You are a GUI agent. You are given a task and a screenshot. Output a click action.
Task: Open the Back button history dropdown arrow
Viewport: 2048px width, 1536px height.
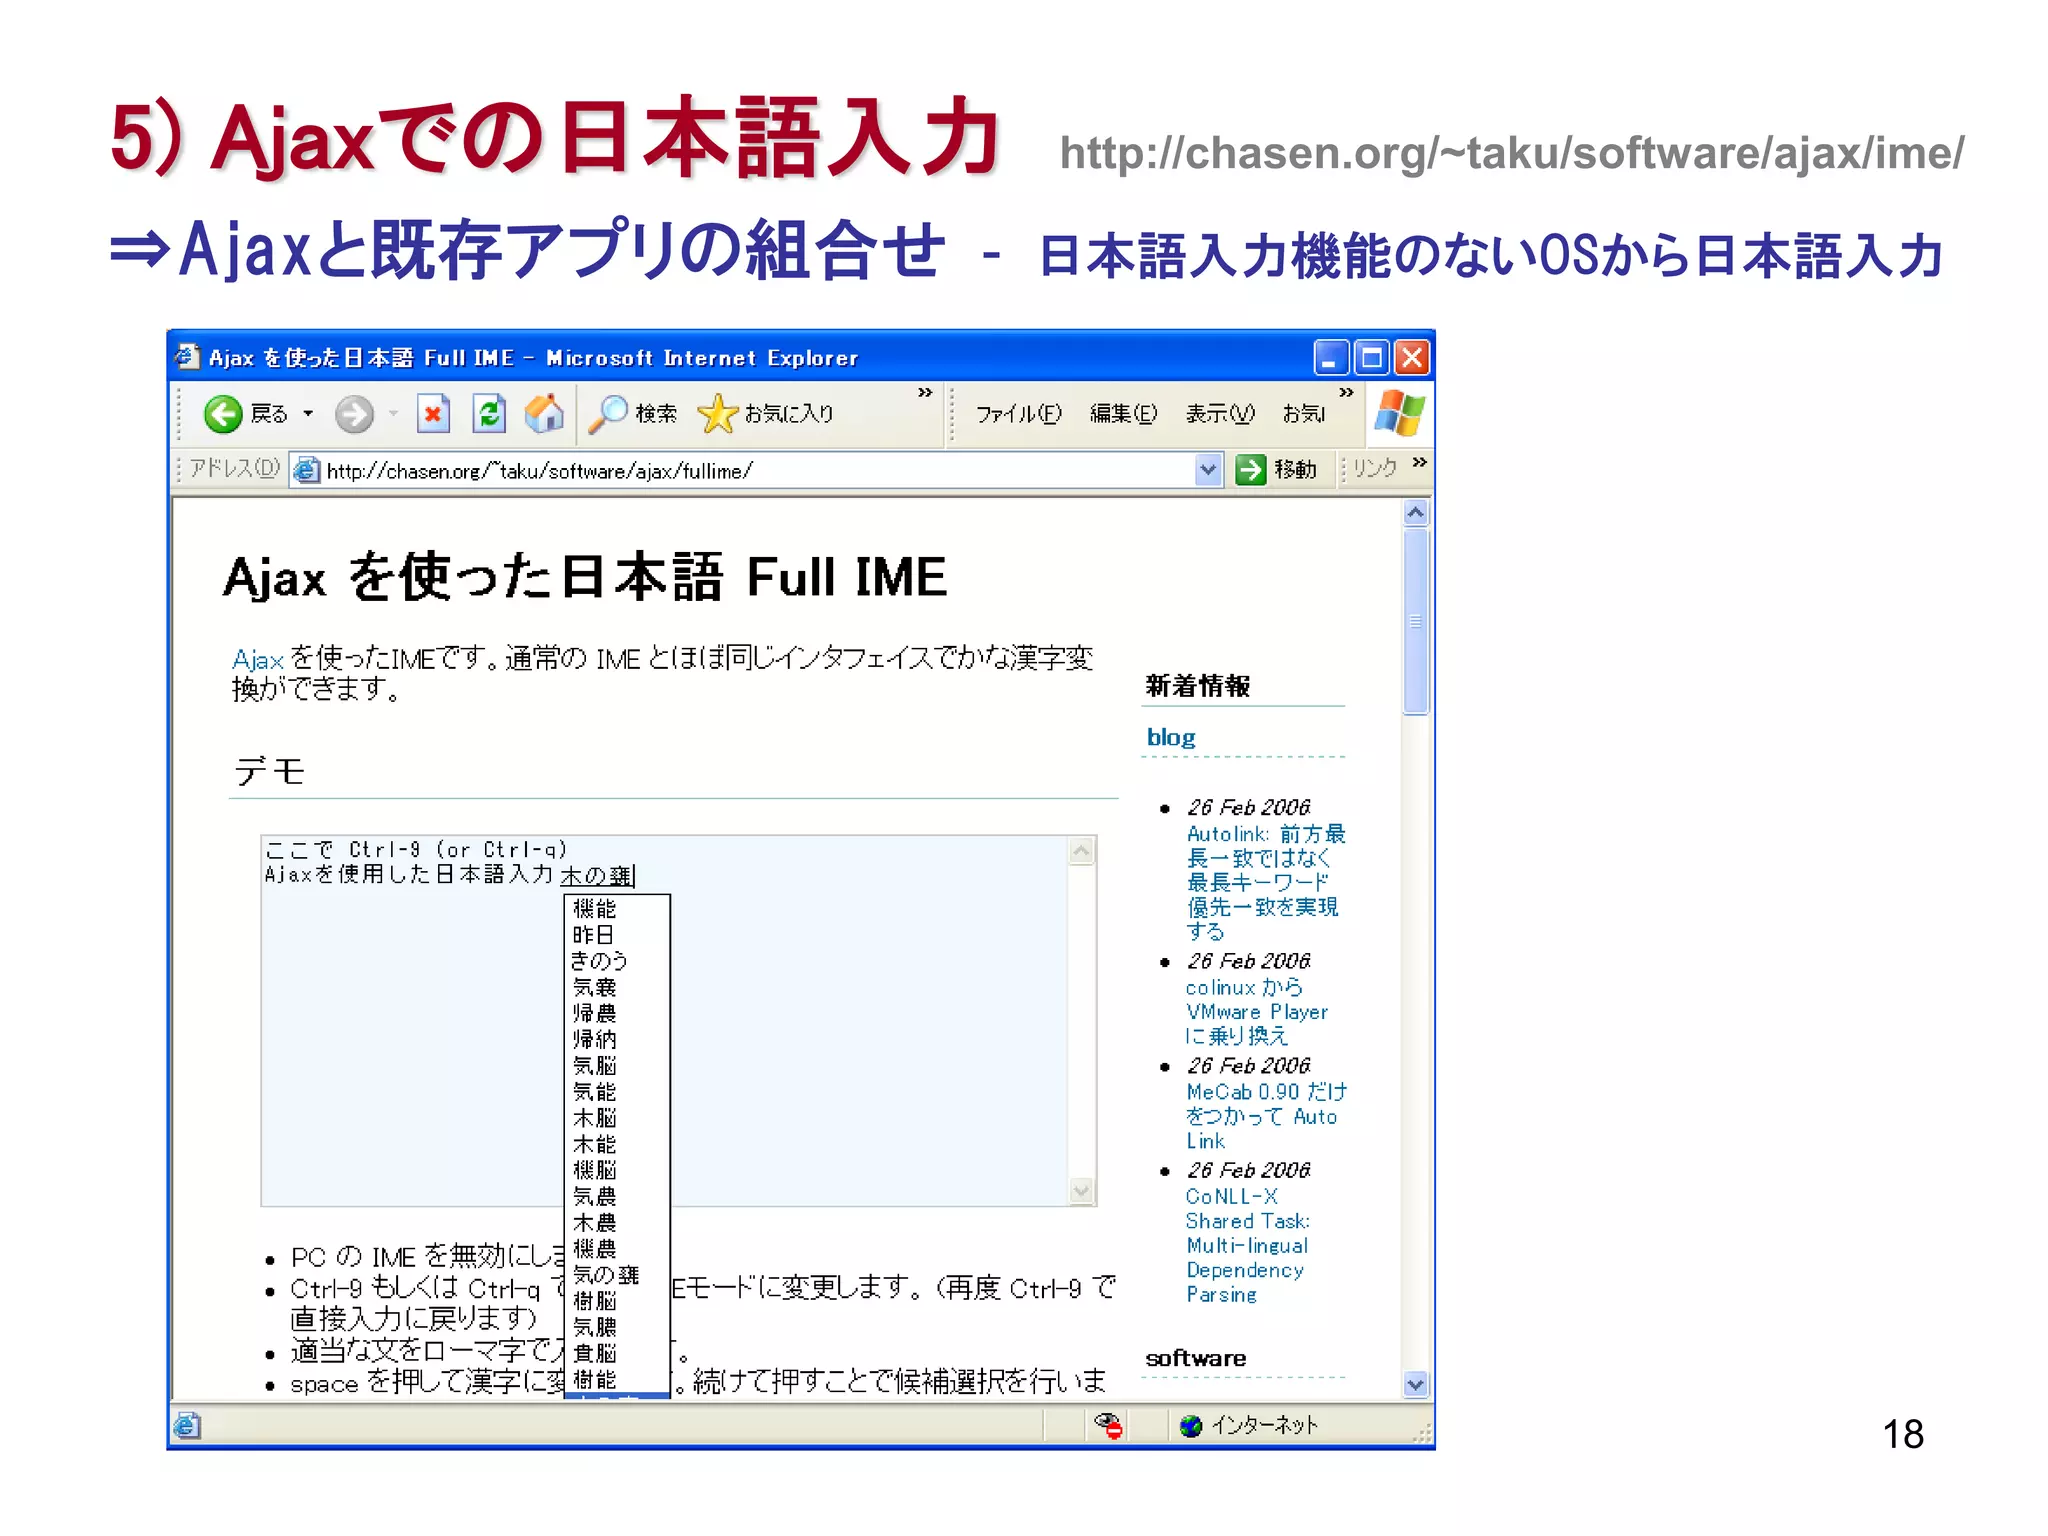point(308,414)
